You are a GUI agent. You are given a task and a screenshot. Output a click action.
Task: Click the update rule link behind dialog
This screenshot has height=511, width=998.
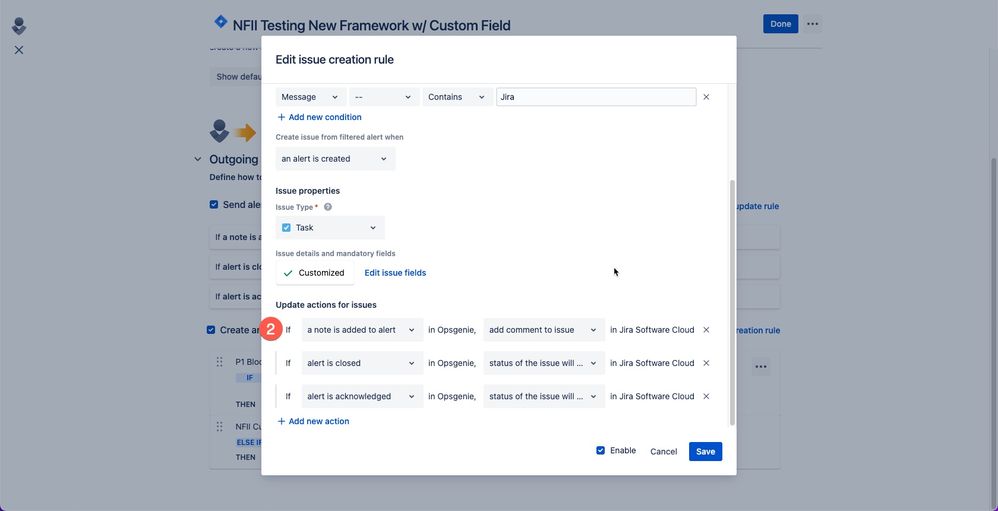point(758,207)
